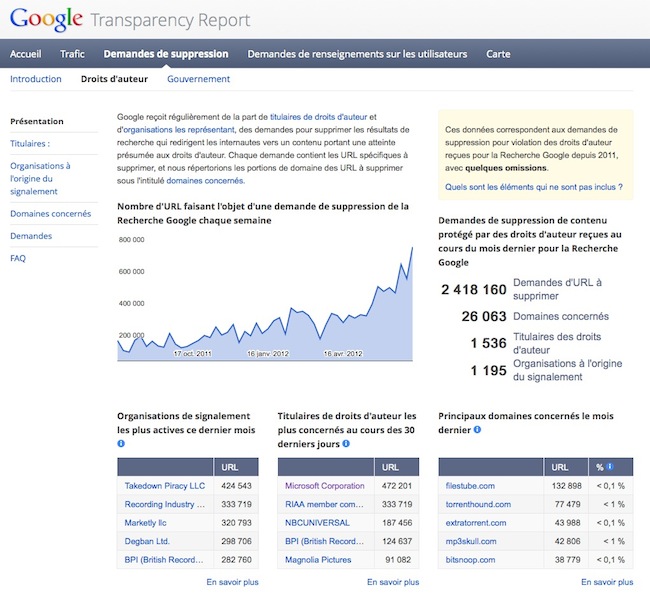This screenshot has width=650, height=599.
Task: Open the Trafic menu item
Action: [72, 54]
